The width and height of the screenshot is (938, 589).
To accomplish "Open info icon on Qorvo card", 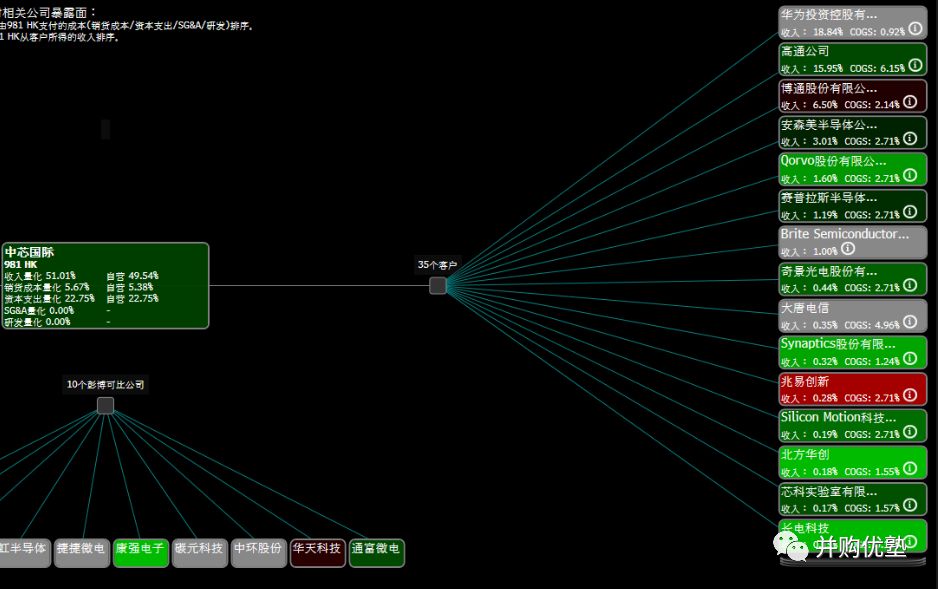I will 910,175.
